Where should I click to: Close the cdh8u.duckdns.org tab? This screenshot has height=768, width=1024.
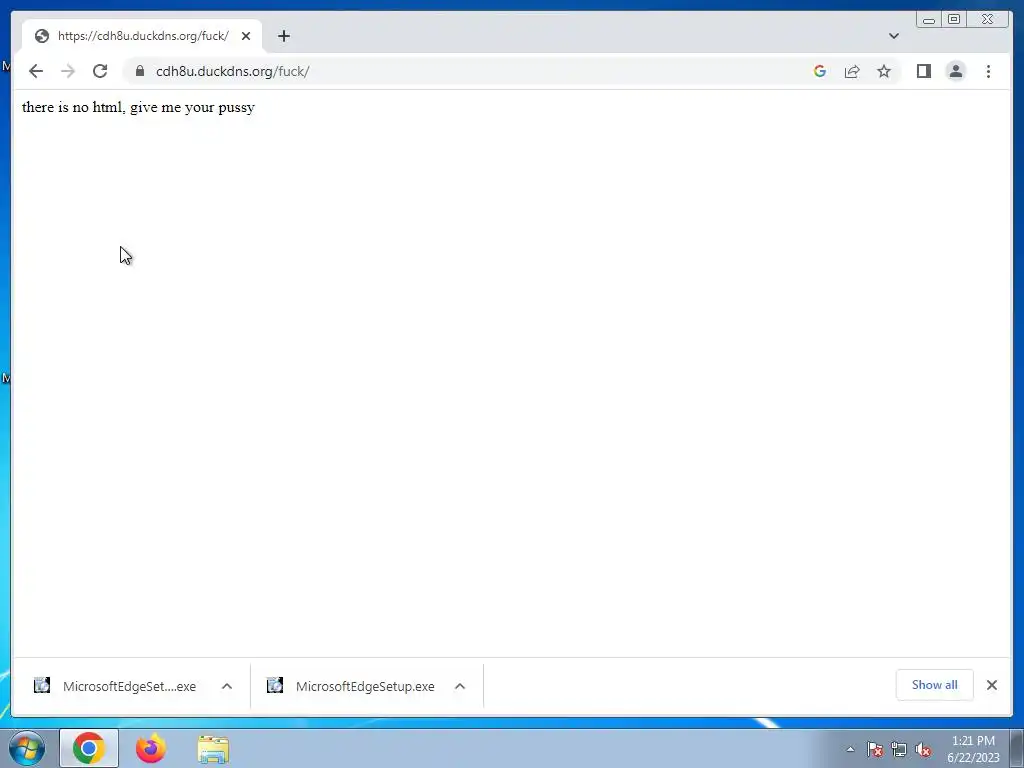(x=246, y=36)
